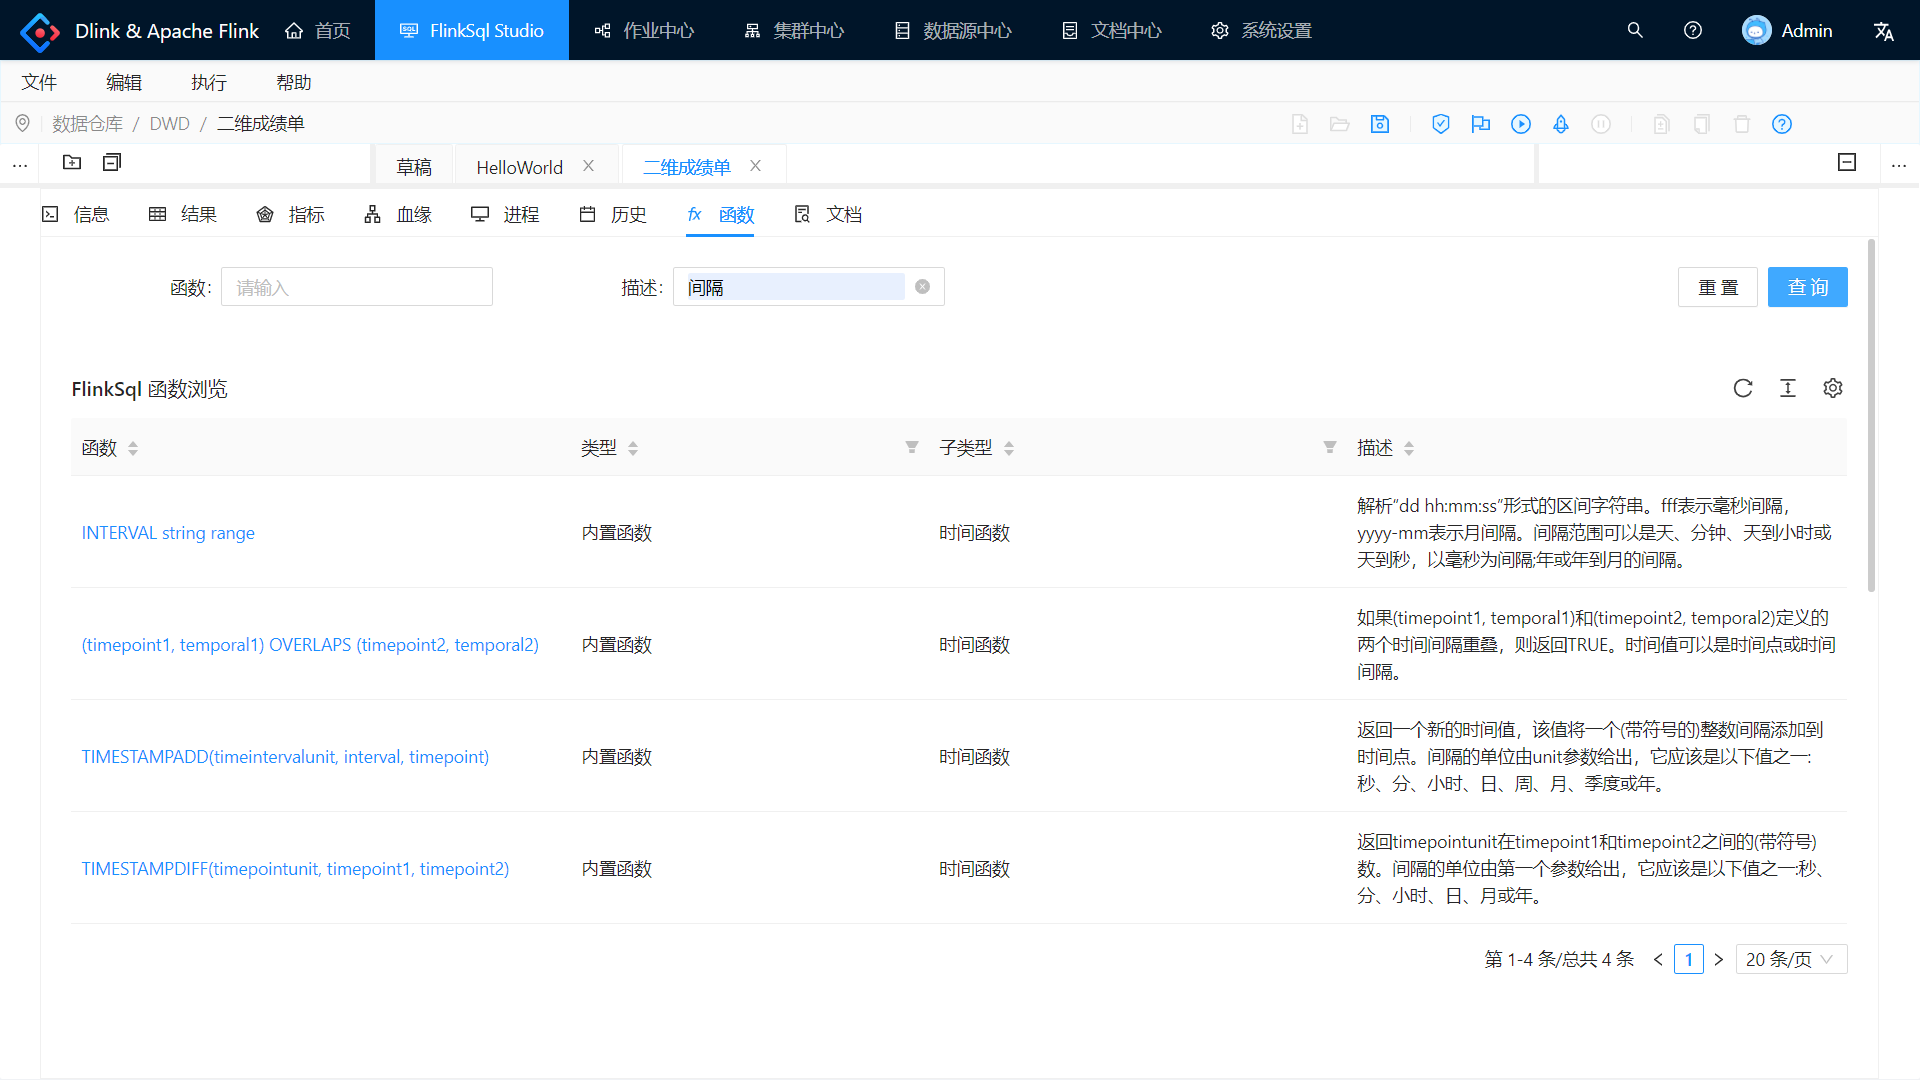Viewport: 1920px width, 1080px height.
Task: Open the INTERVAL string range function link
Action: point(168,533)
